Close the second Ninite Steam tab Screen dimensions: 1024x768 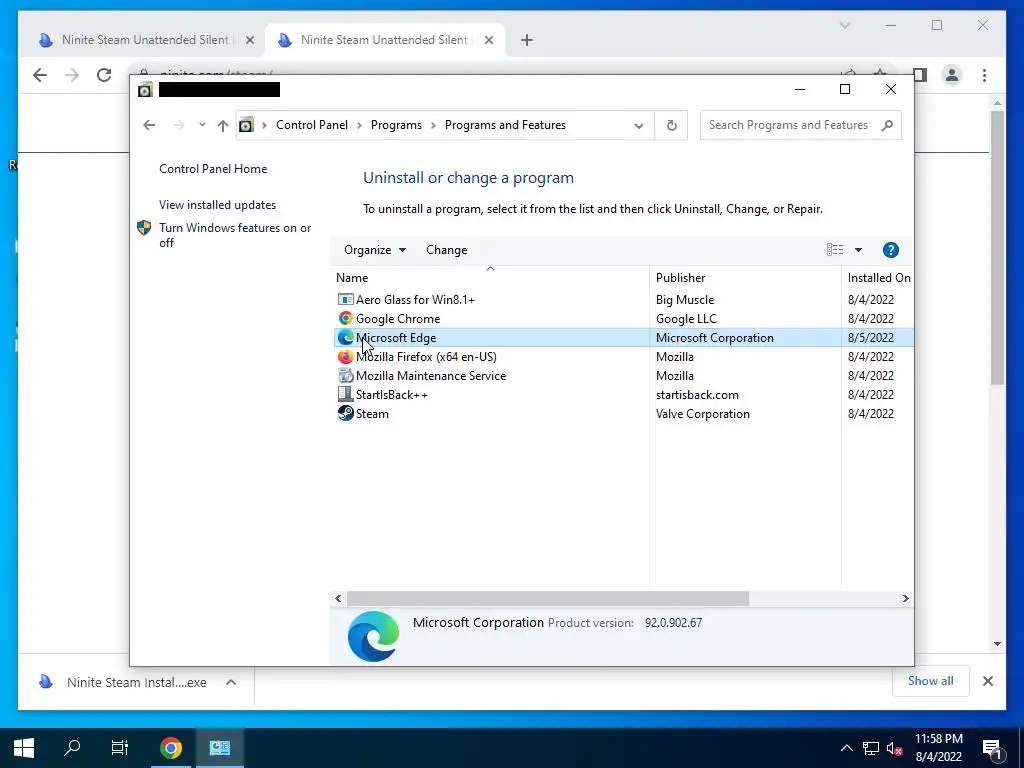coord(488,40)
